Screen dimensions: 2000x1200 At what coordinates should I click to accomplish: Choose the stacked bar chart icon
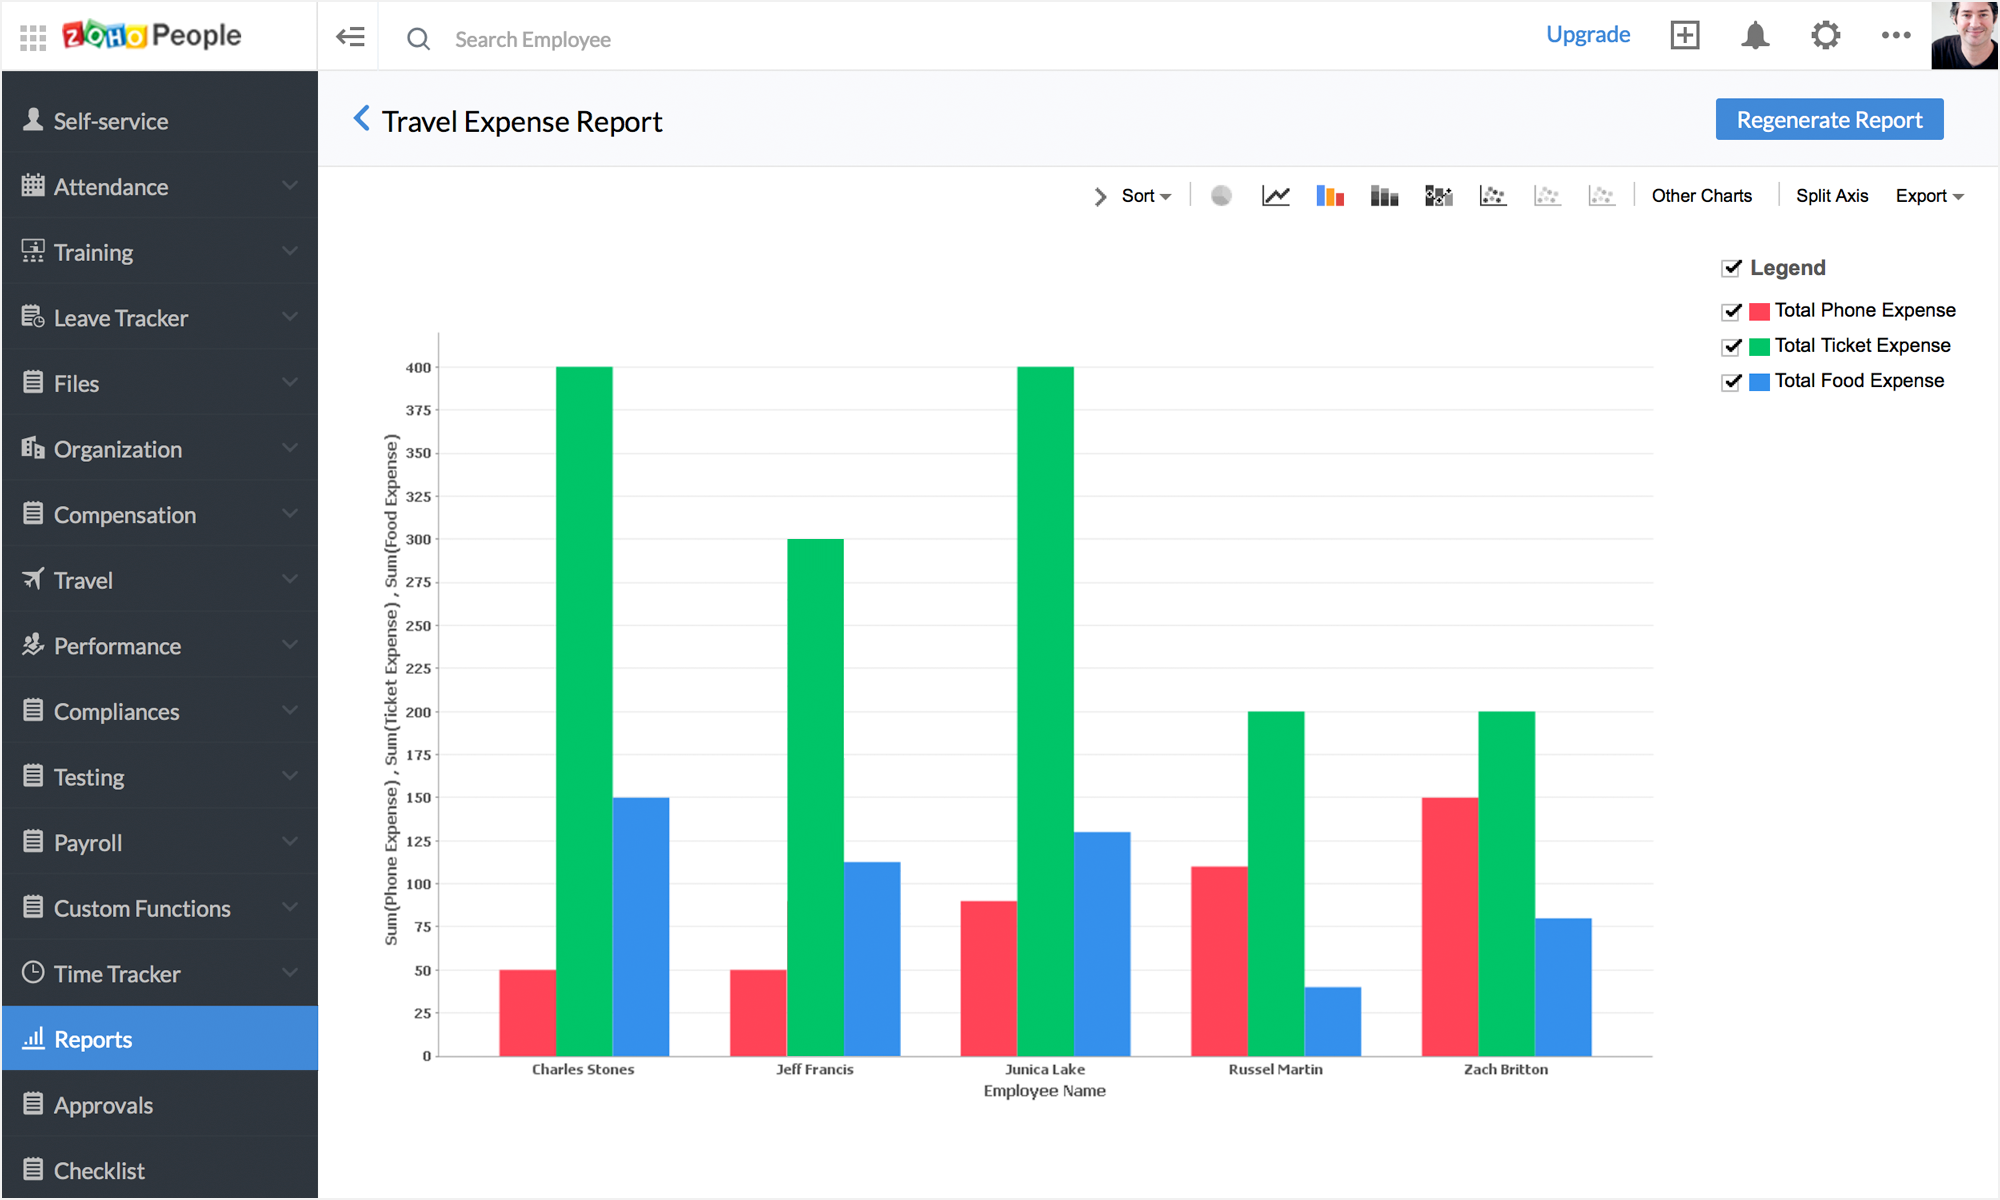pos(1384,196)
